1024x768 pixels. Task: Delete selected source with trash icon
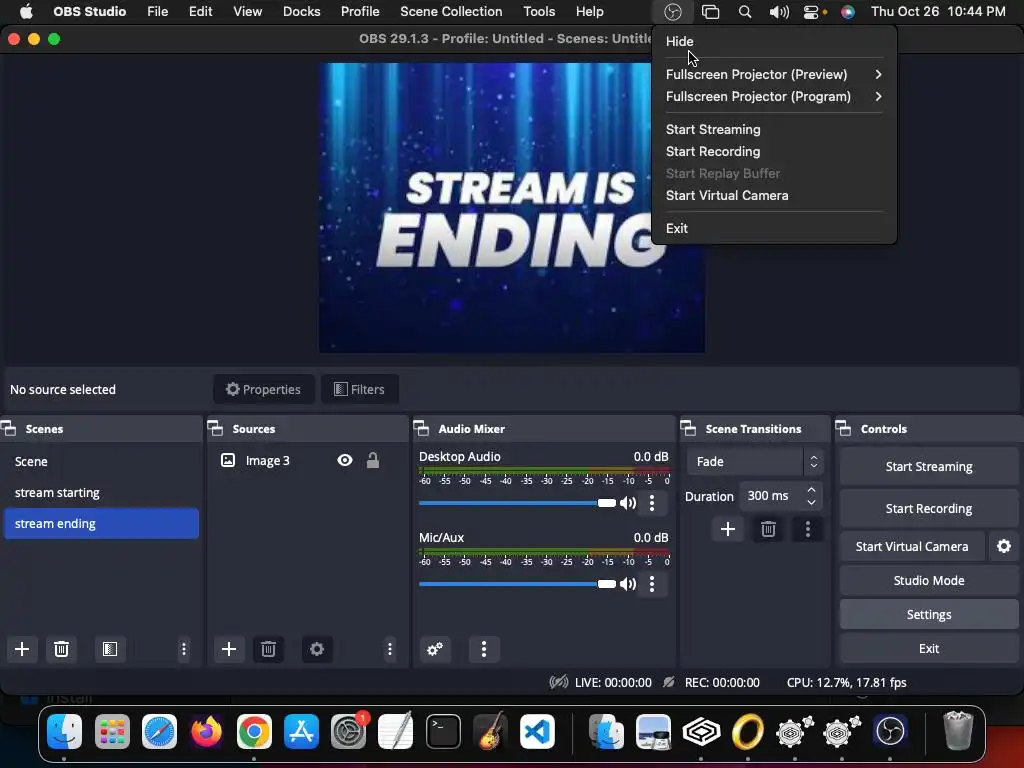tap(268, 649)
